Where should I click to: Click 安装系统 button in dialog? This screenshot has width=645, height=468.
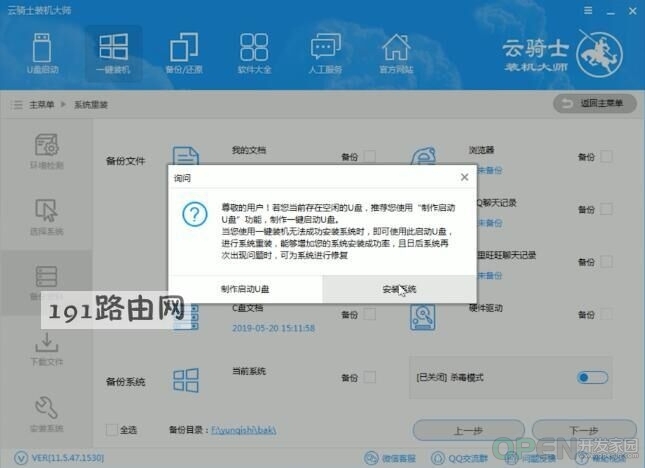[x=399, y=289]
